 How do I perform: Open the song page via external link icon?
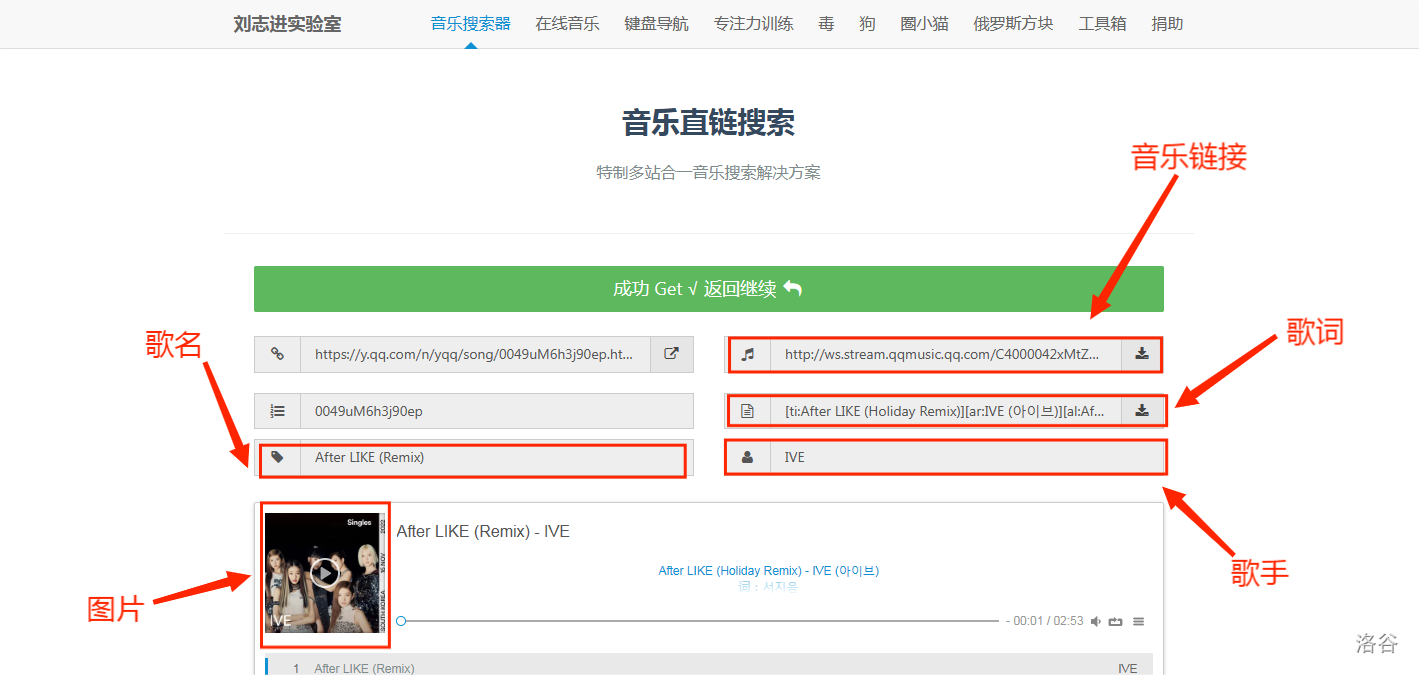(x=672, y=354)
